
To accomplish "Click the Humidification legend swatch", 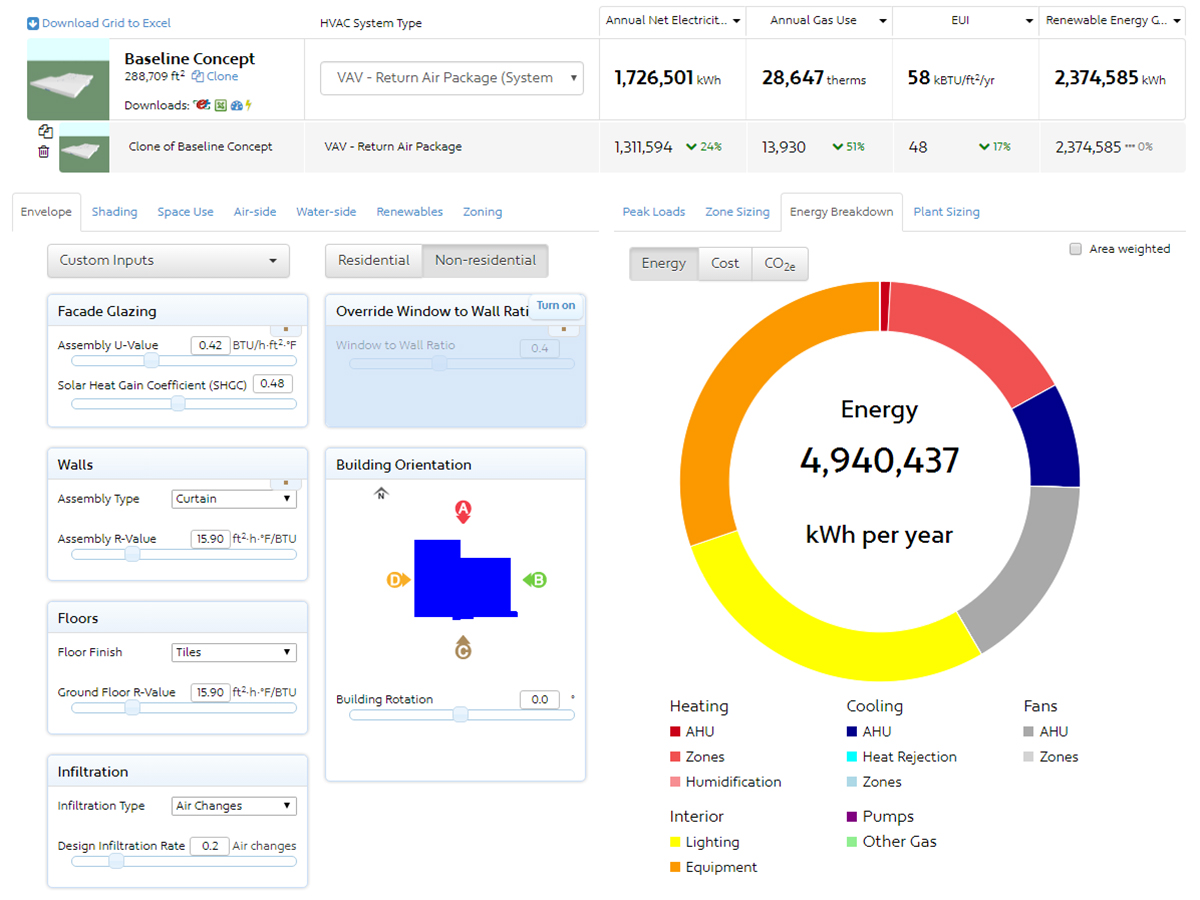I will pyautogui.click(x=675, y=782).
